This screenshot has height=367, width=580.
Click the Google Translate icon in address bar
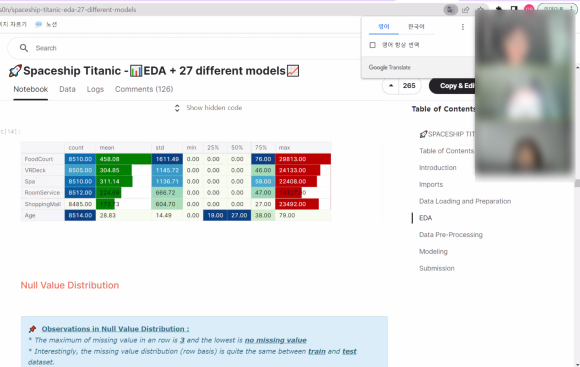pos(451,10)
